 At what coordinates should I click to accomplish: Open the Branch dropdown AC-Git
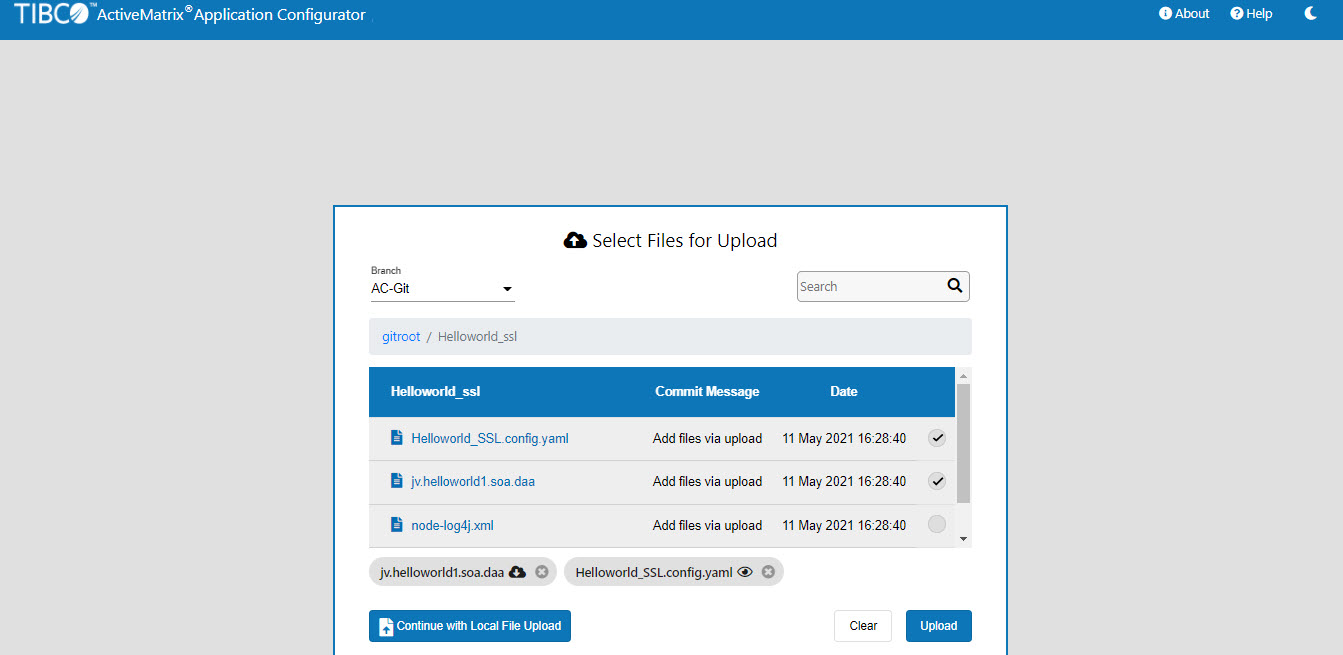coord(442,289)
